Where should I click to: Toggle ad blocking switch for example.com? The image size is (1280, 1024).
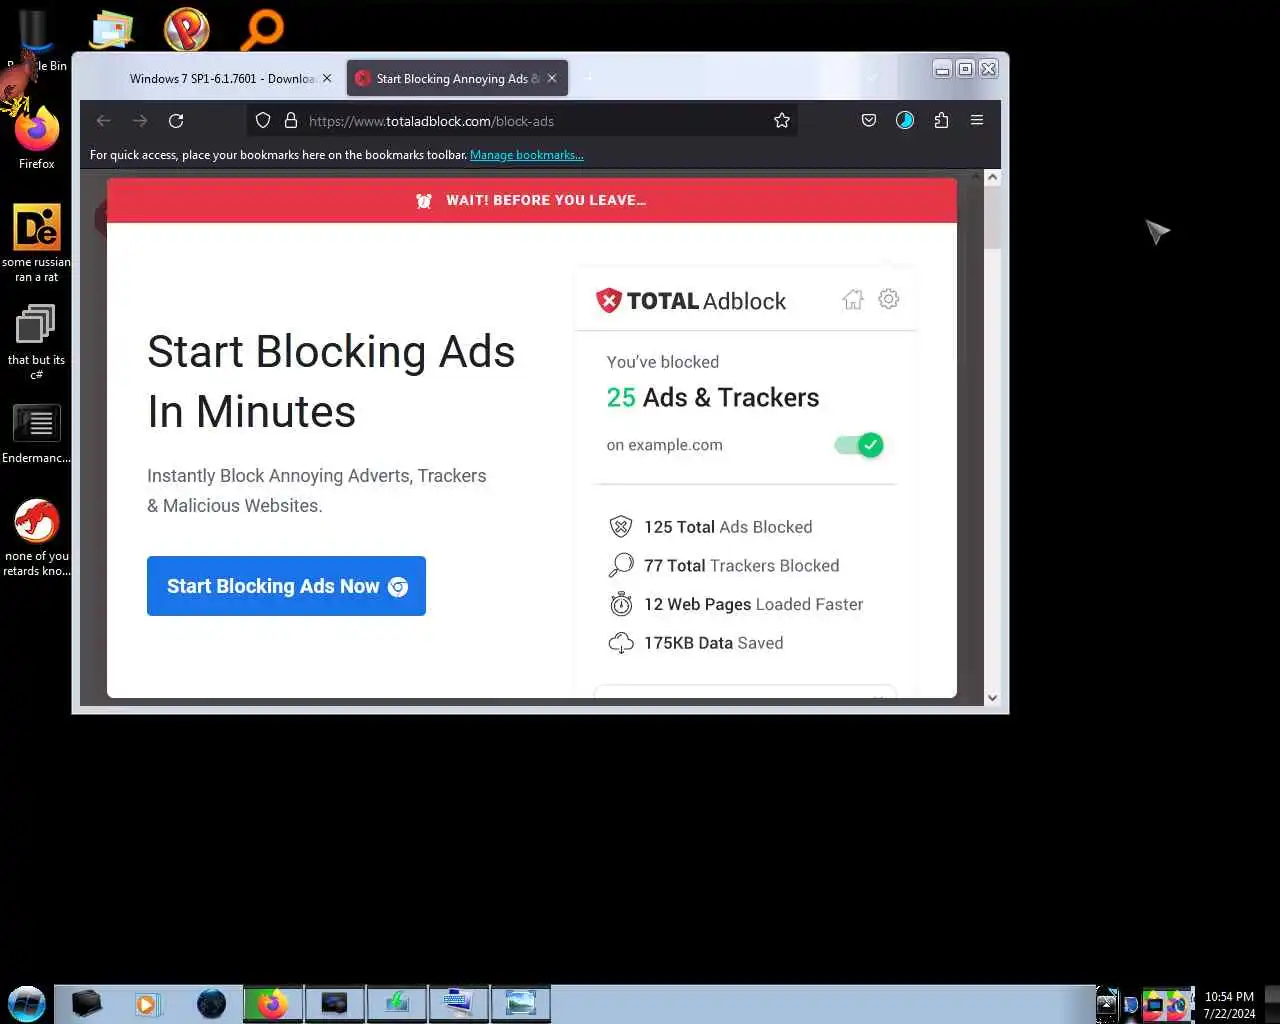click(859, 445)
